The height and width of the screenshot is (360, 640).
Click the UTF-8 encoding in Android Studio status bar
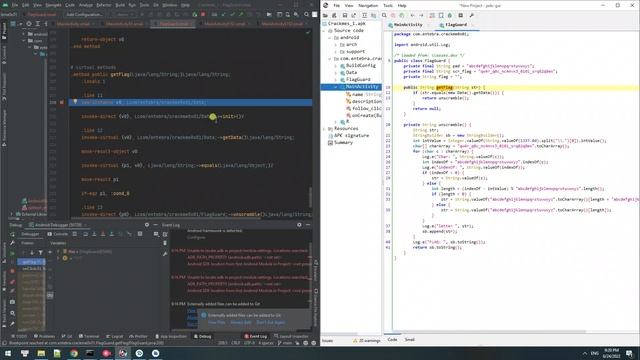[x=249, y=343]
